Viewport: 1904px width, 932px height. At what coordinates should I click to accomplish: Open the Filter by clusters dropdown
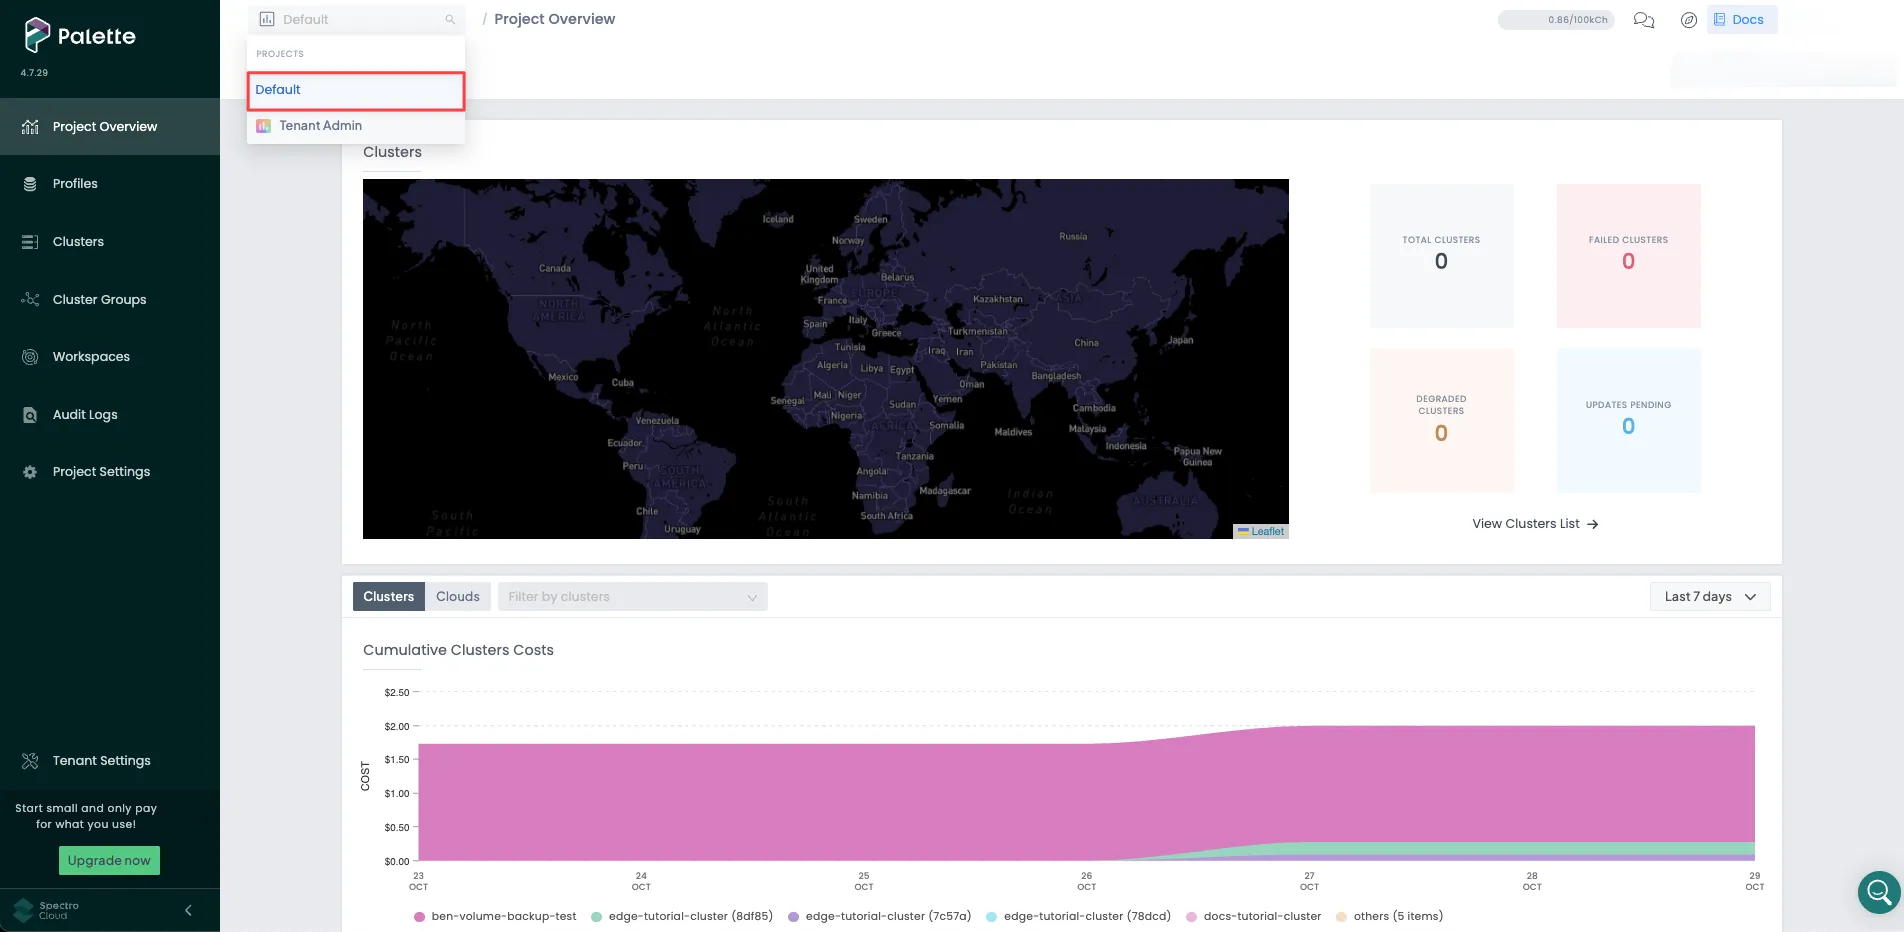(x=632, y=597)
